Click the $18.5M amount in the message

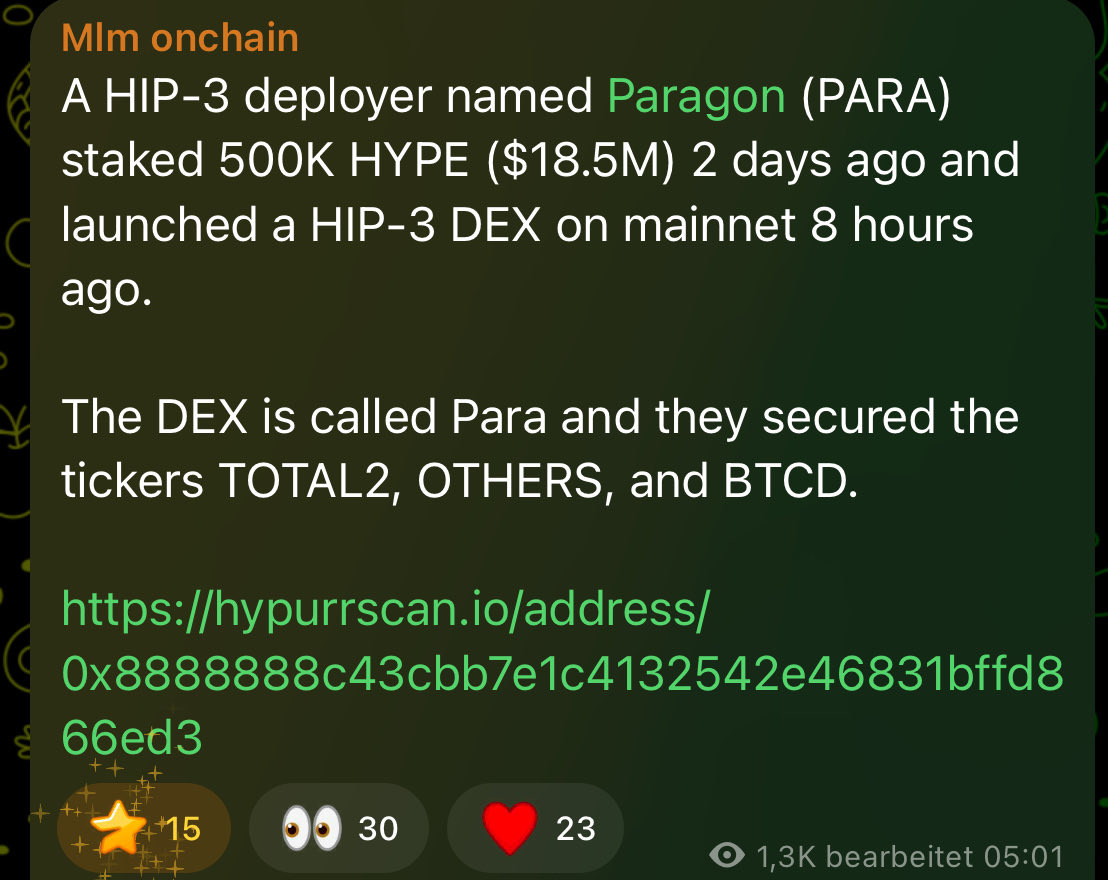580,160
